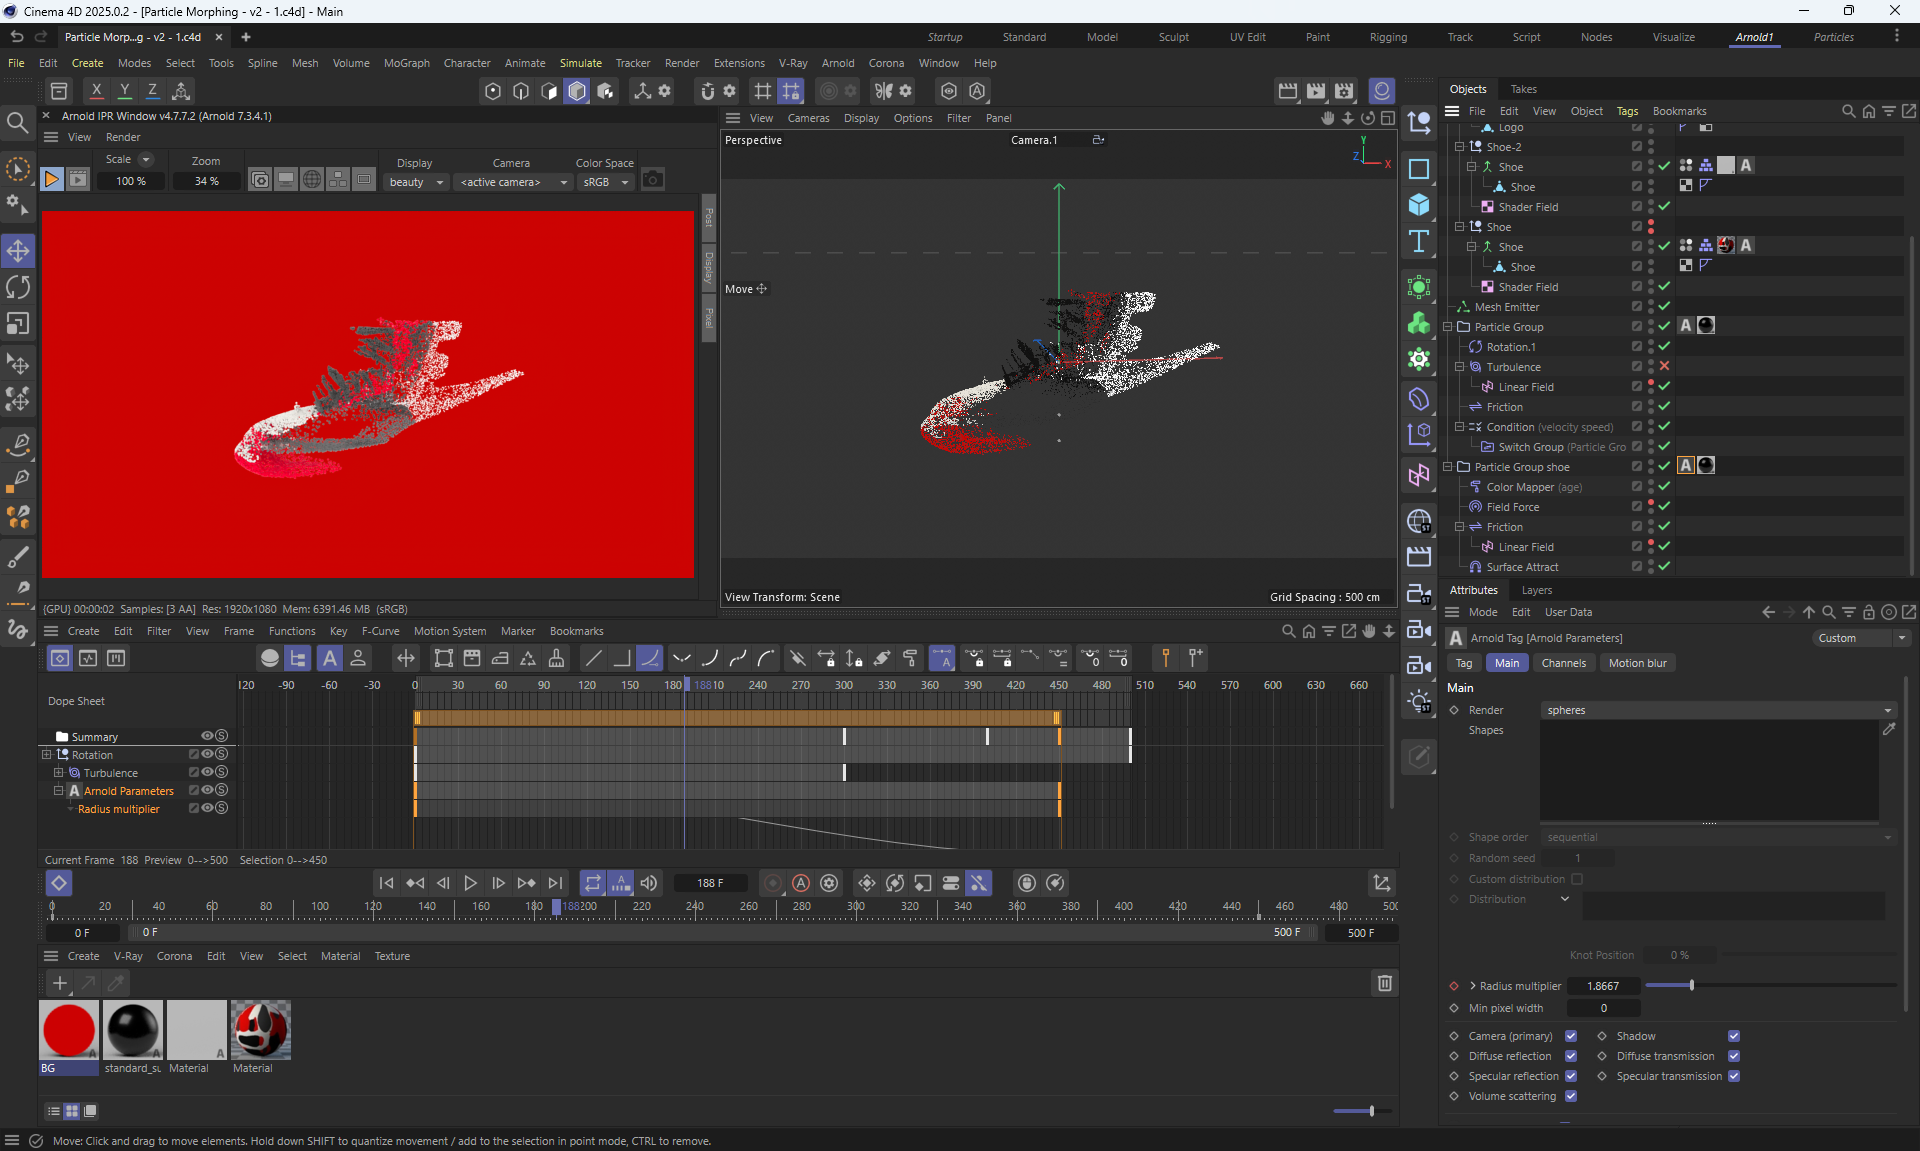Select the Rotate tool in left toolbar
The width and height of the screenshot is (1920, 1151).
click(x=18, y=287)
